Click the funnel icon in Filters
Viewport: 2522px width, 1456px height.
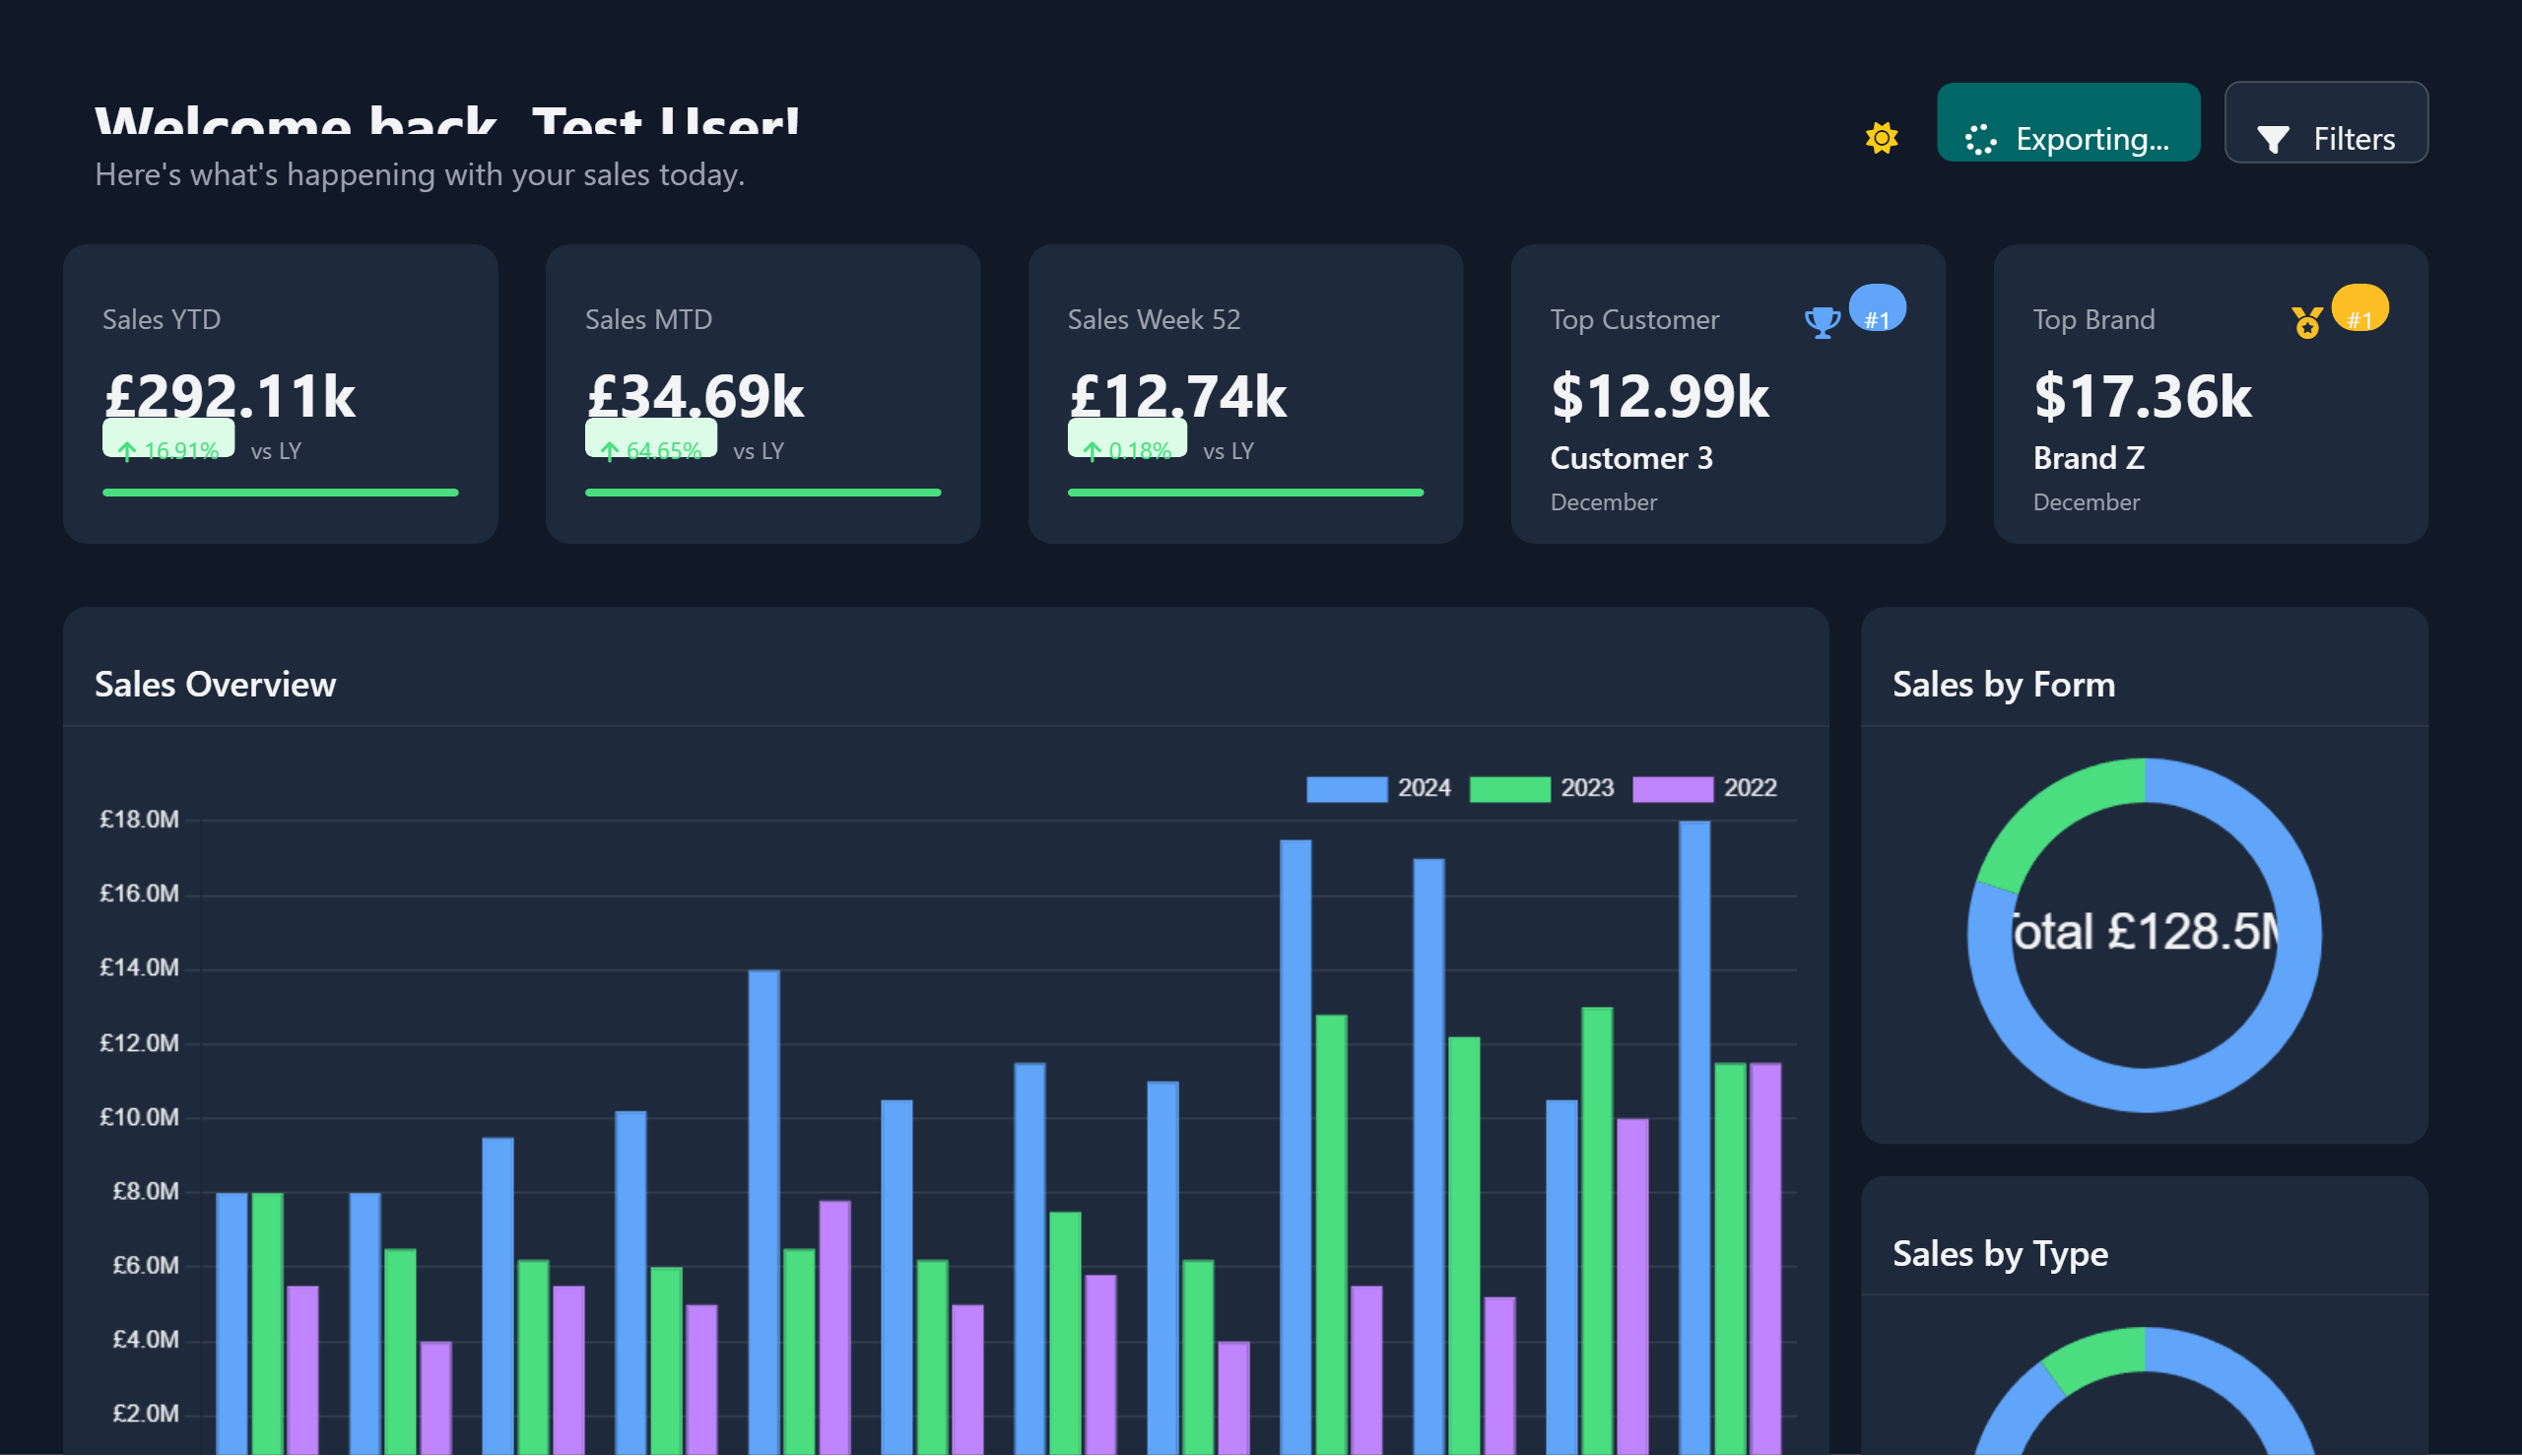[2273, 139]
